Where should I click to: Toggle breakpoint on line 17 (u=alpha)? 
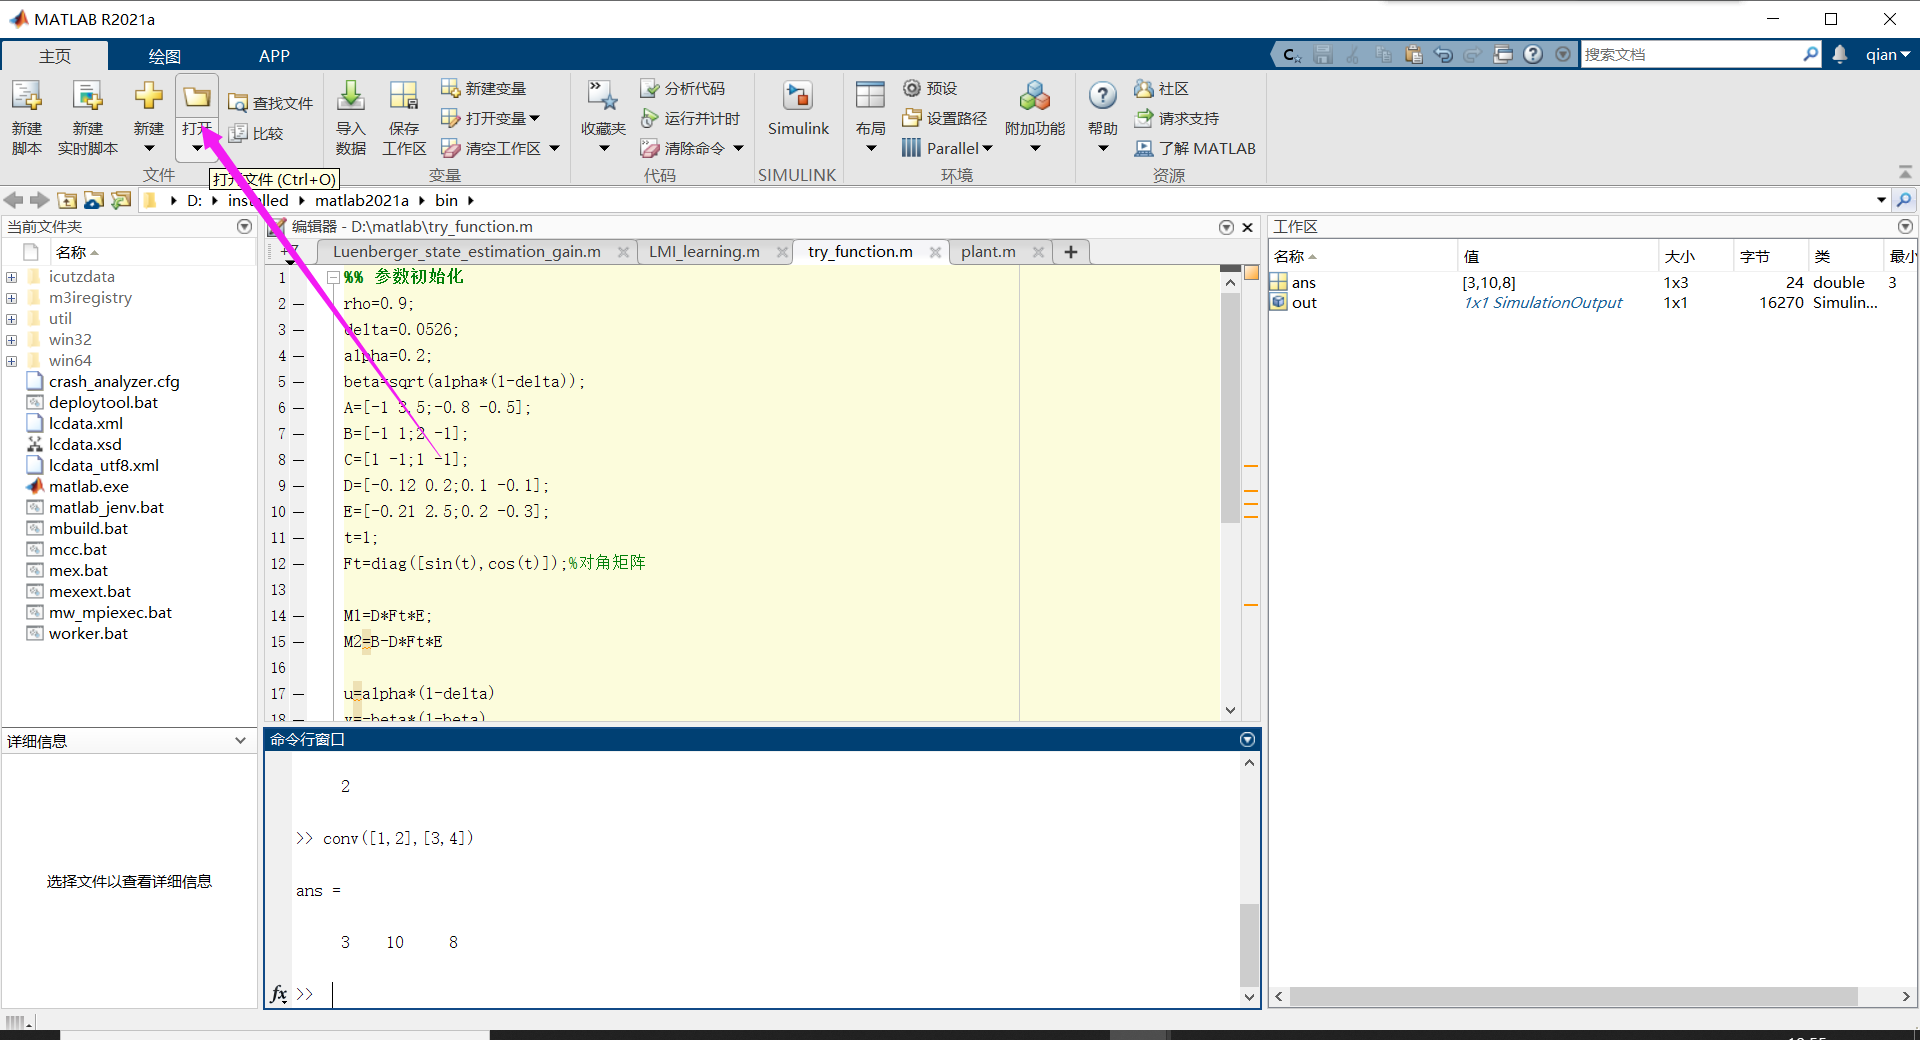pos(299,694)
